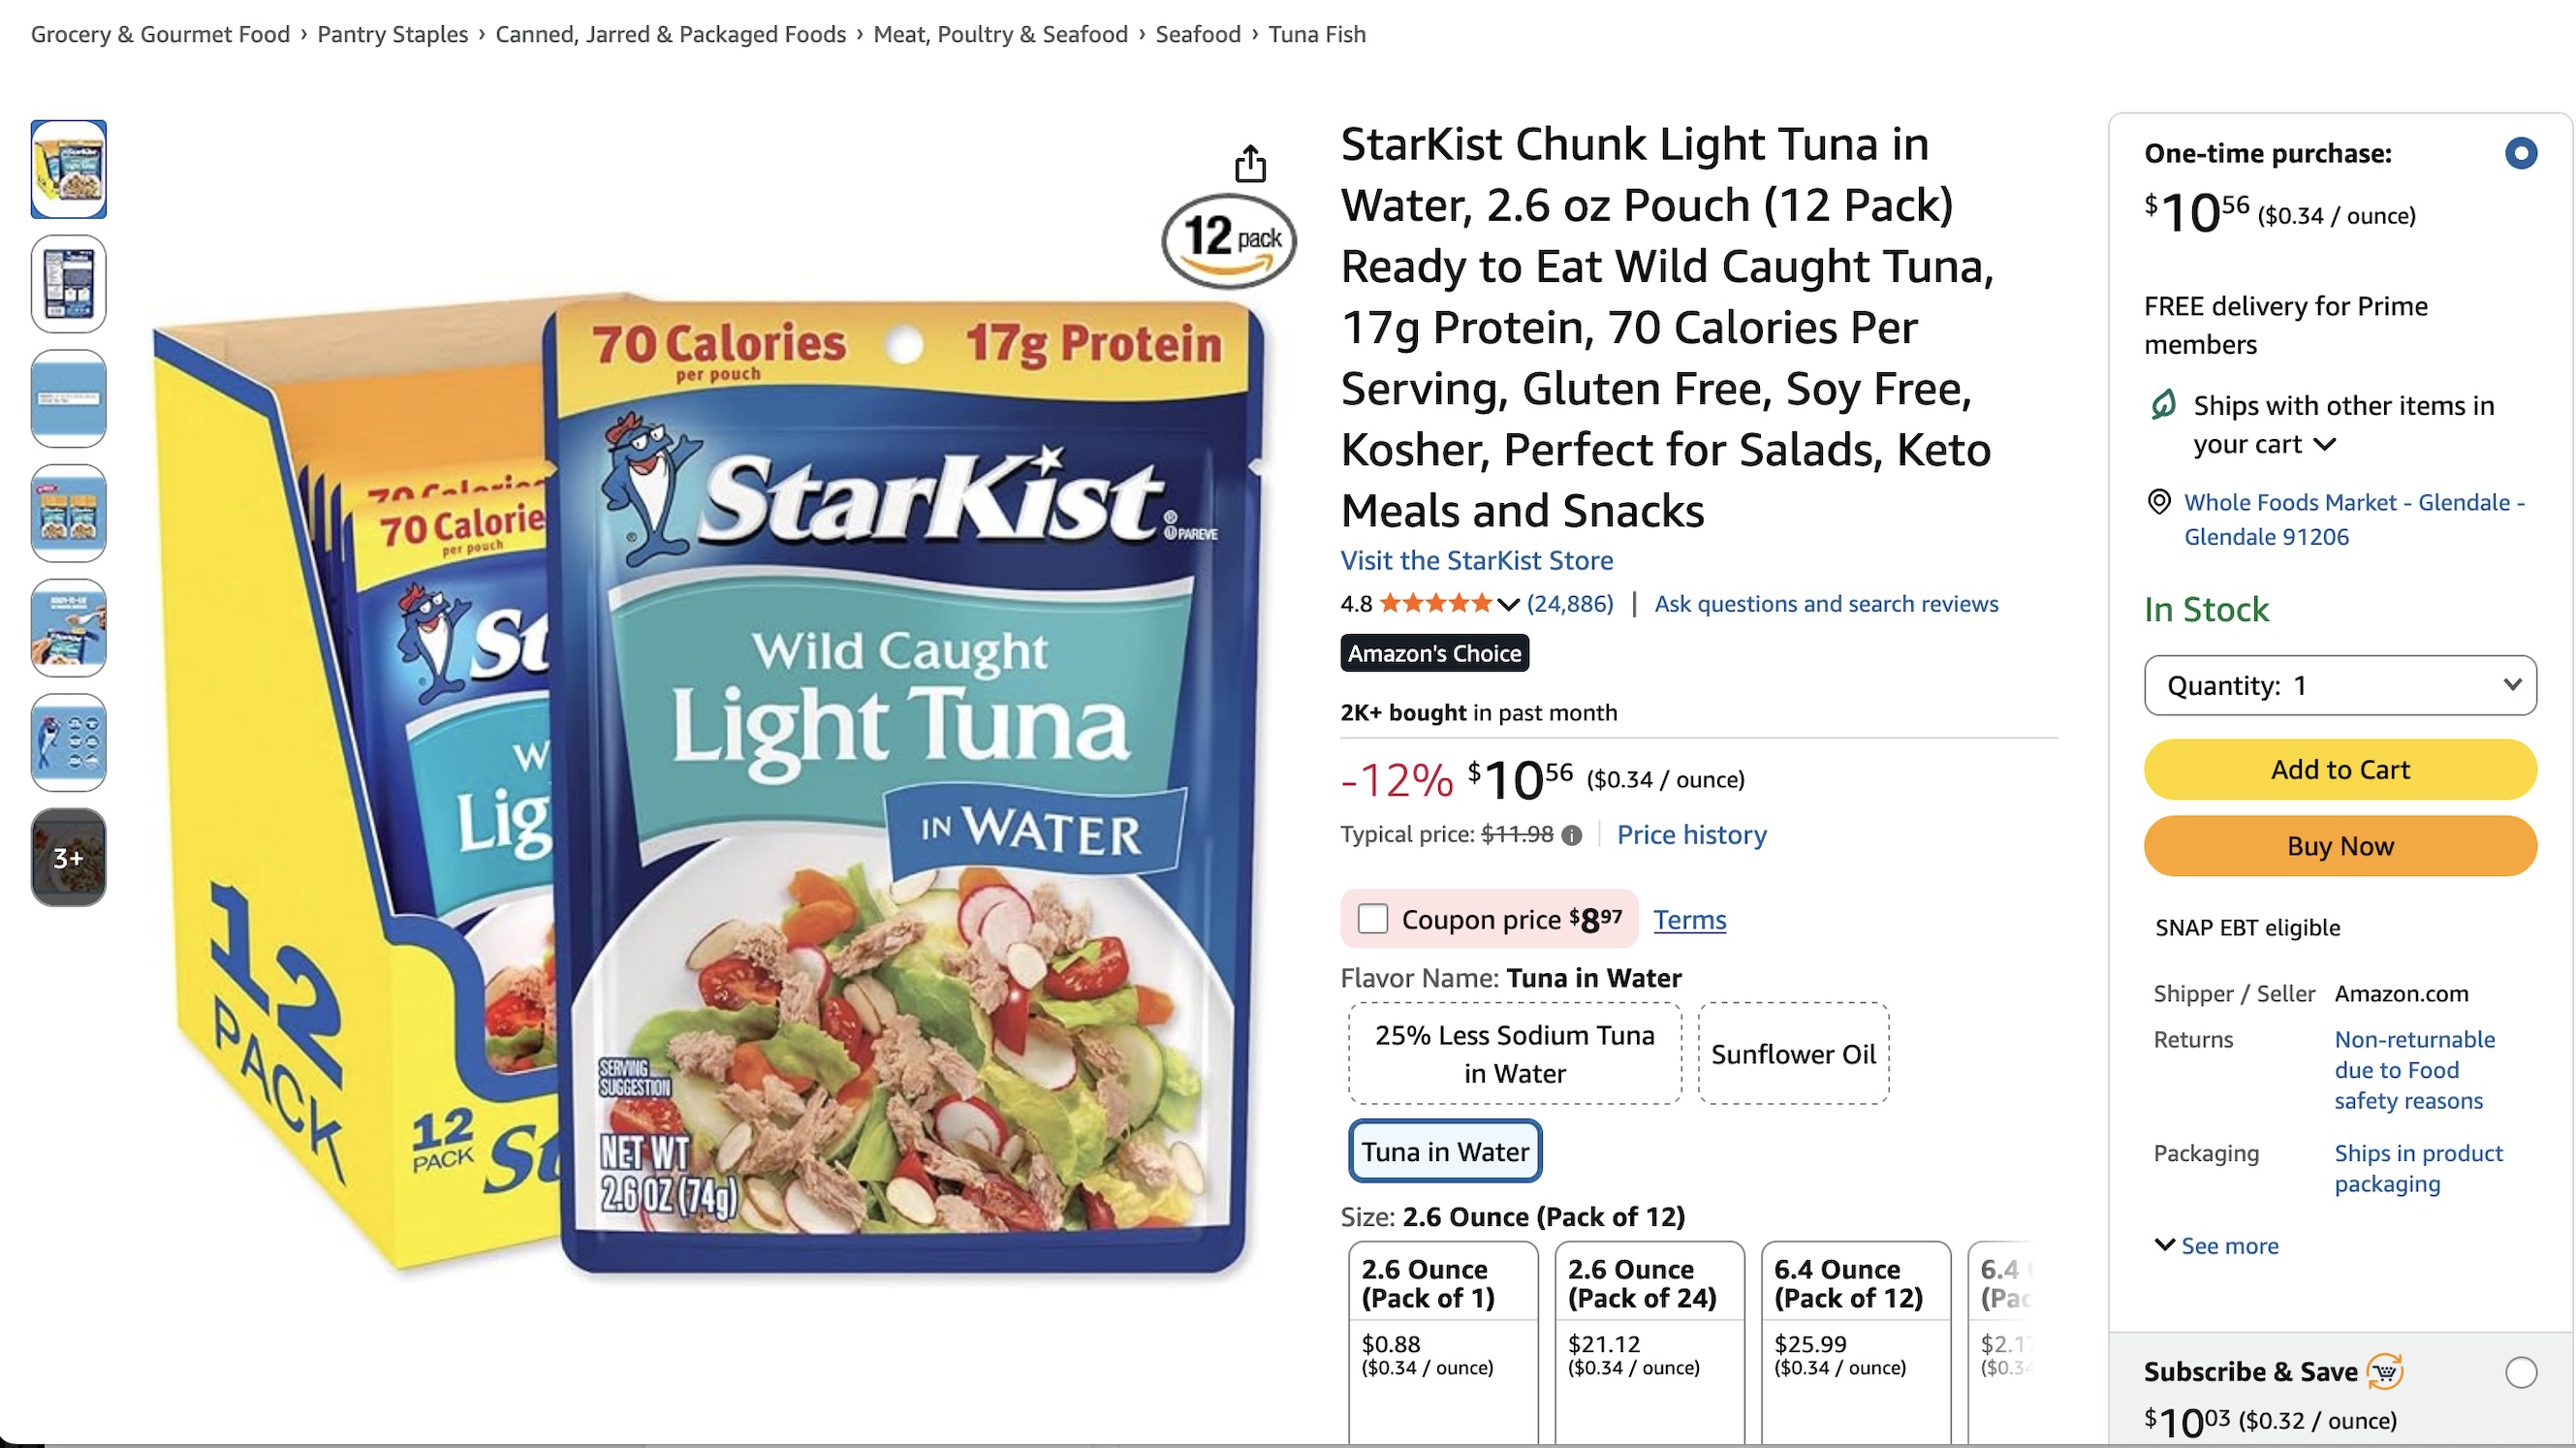
Task: Select the 3+ more images thumbnail
Action: (x=68, y=857)
